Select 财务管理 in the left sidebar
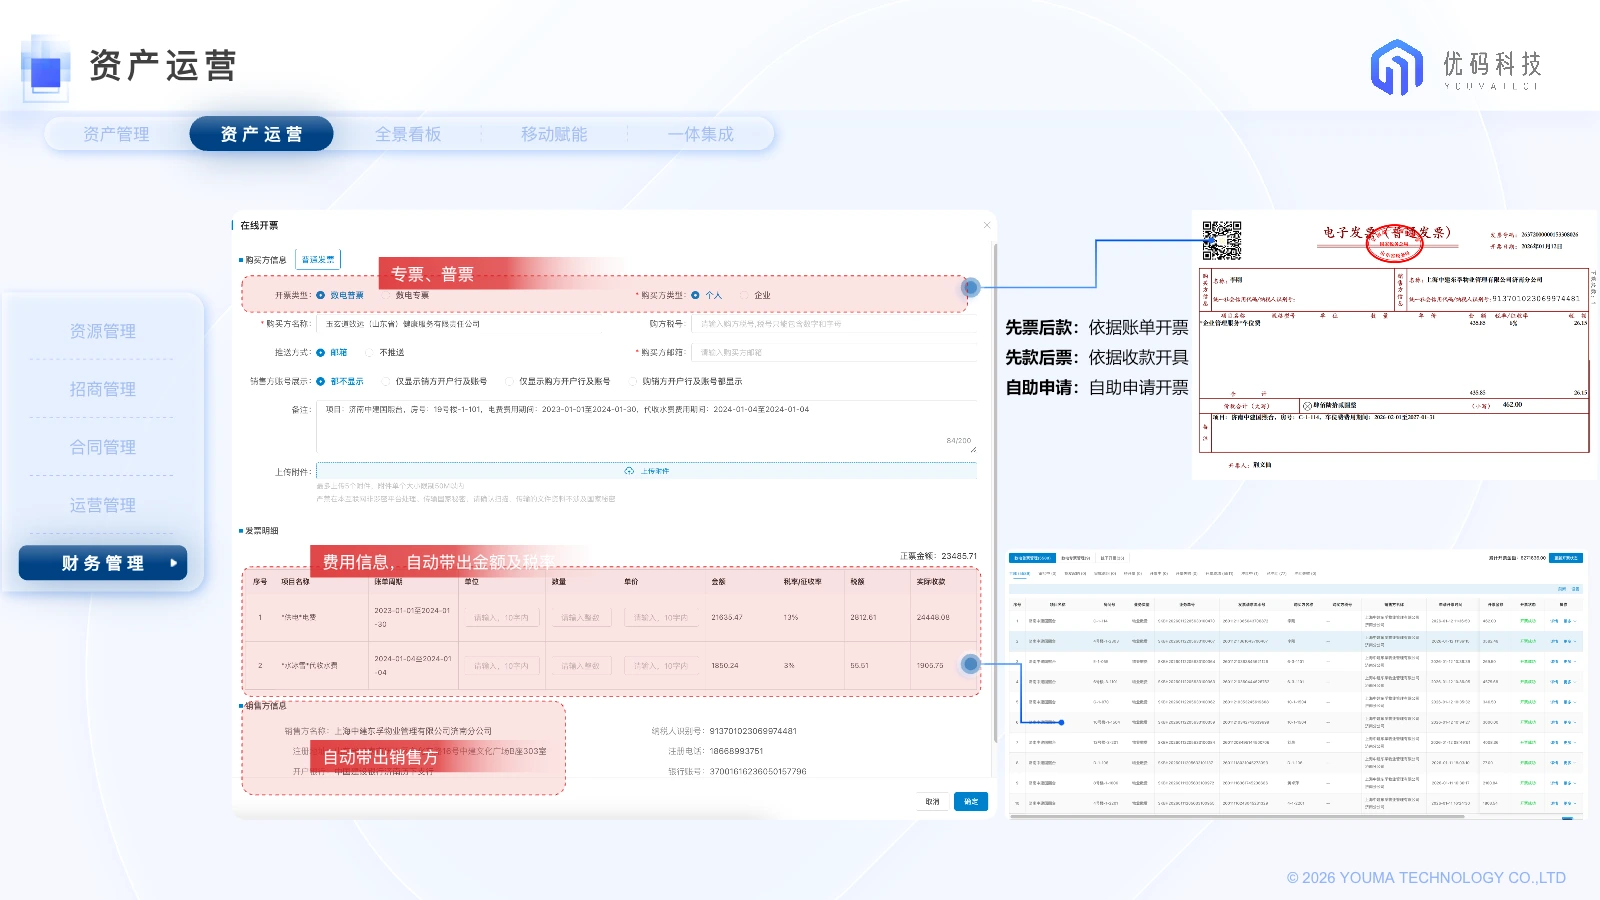Image resolution: width=1600 pixels, height=900 pixels. pos(103,563)
